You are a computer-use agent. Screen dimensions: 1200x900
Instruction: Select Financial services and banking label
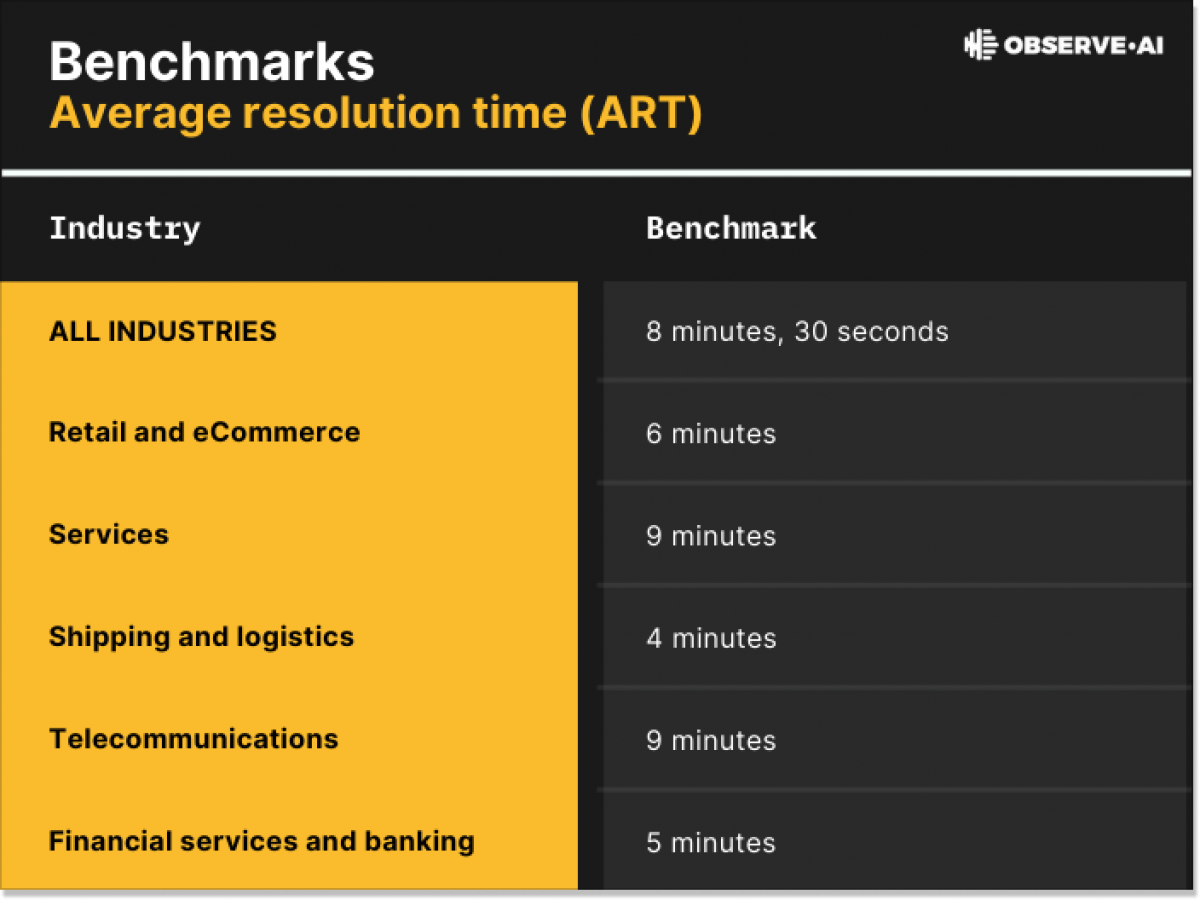[x=261, y=841]
